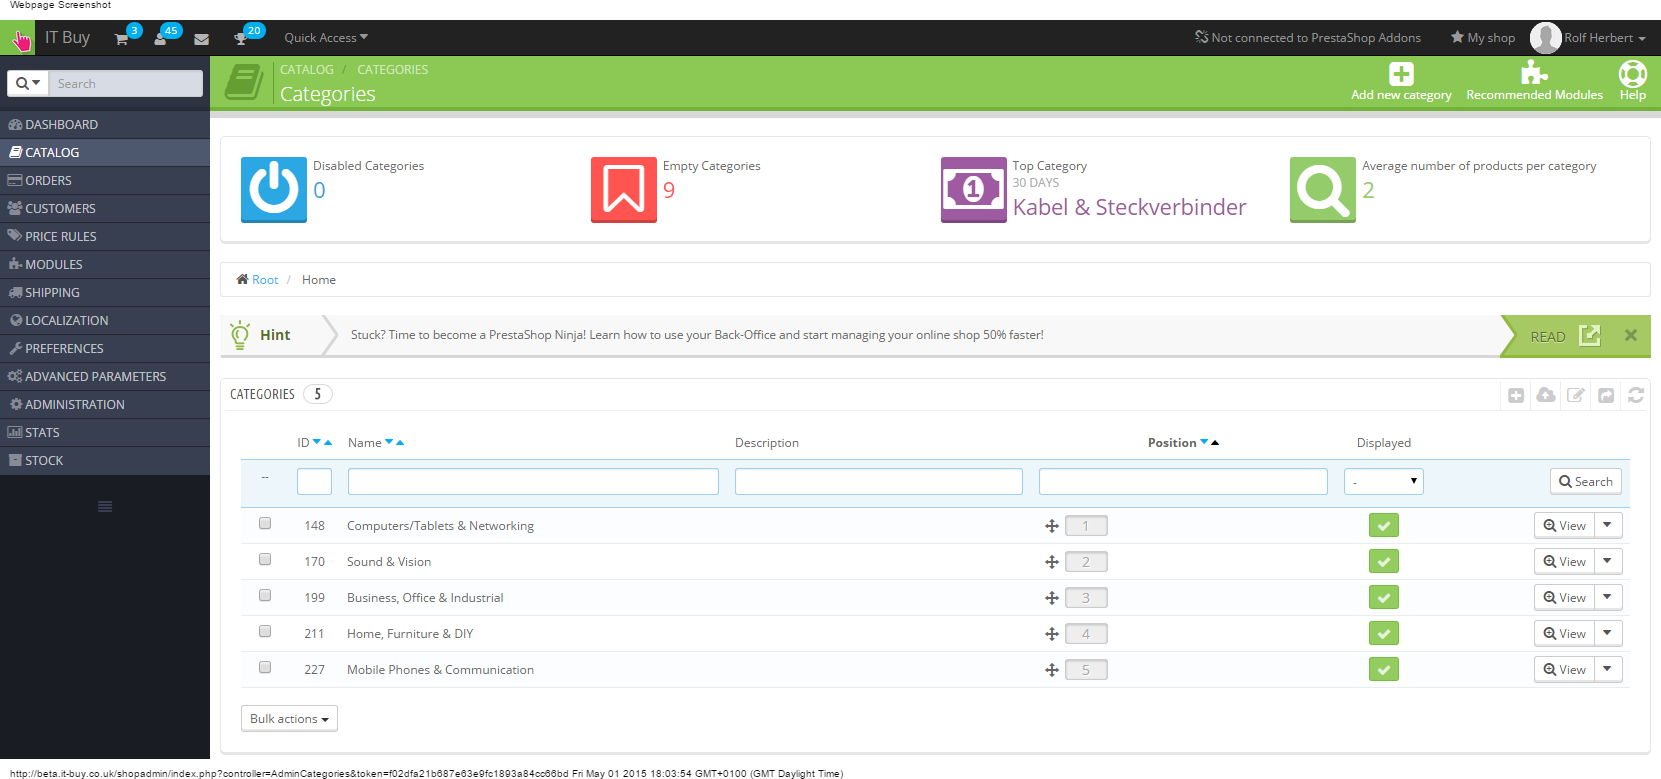Open Orders in the sidebar
The width and height of the screenshot is (1661, 779).
click(105, 181)
